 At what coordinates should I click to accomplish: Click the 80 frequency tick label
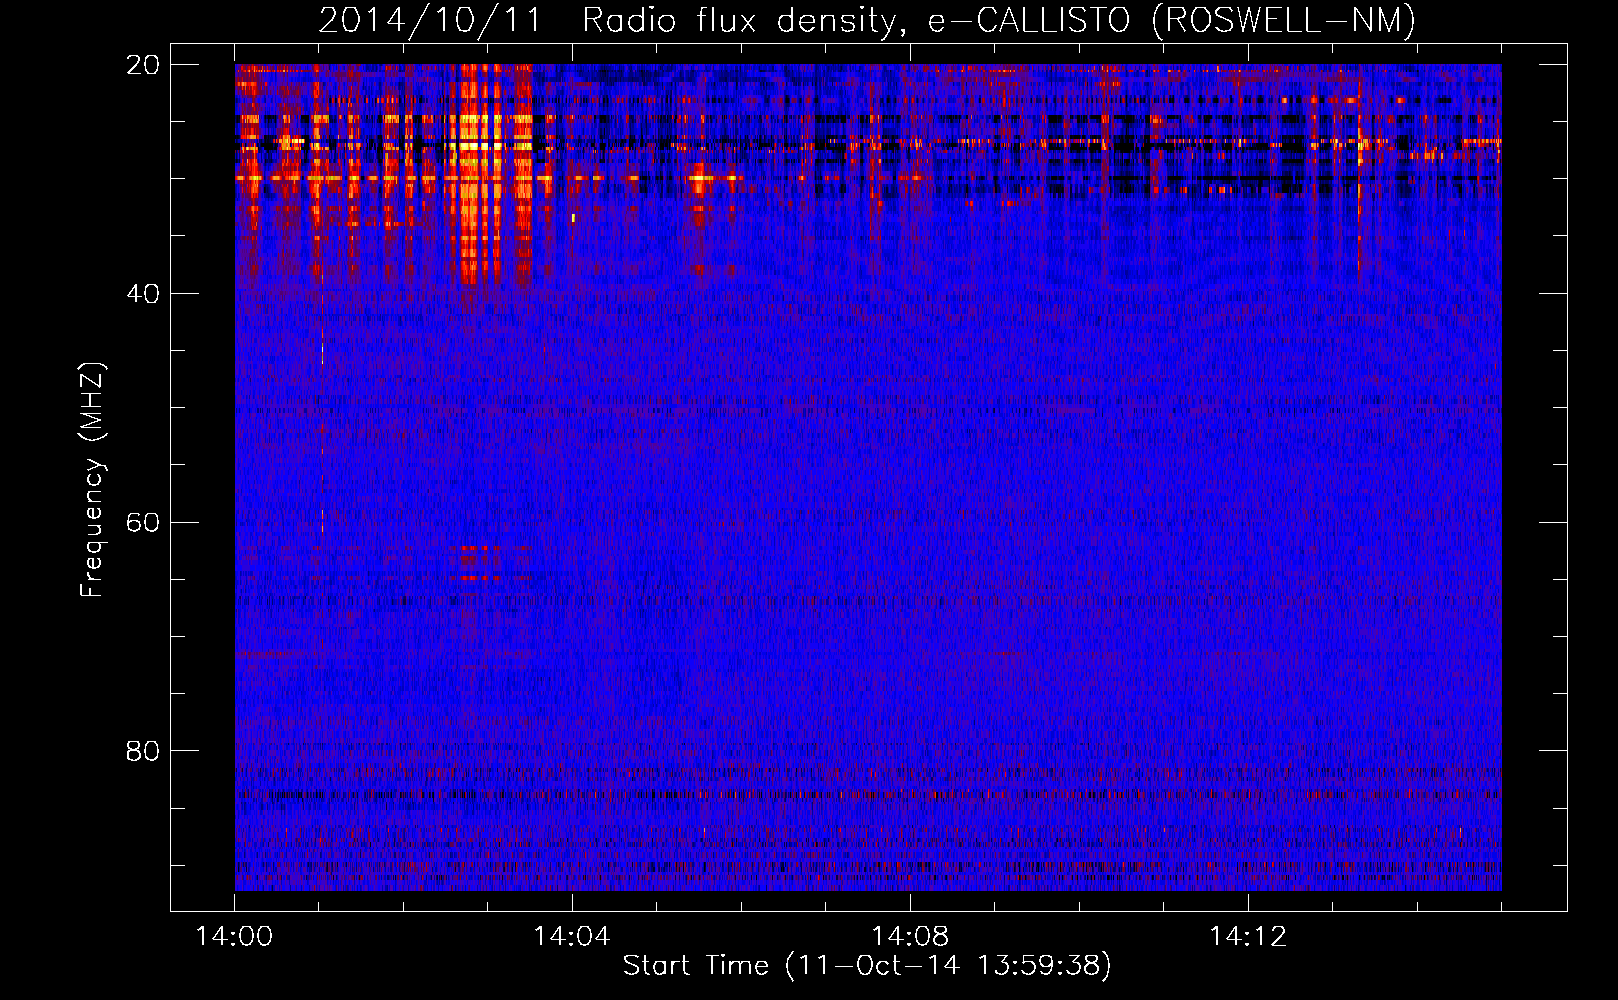143,751
